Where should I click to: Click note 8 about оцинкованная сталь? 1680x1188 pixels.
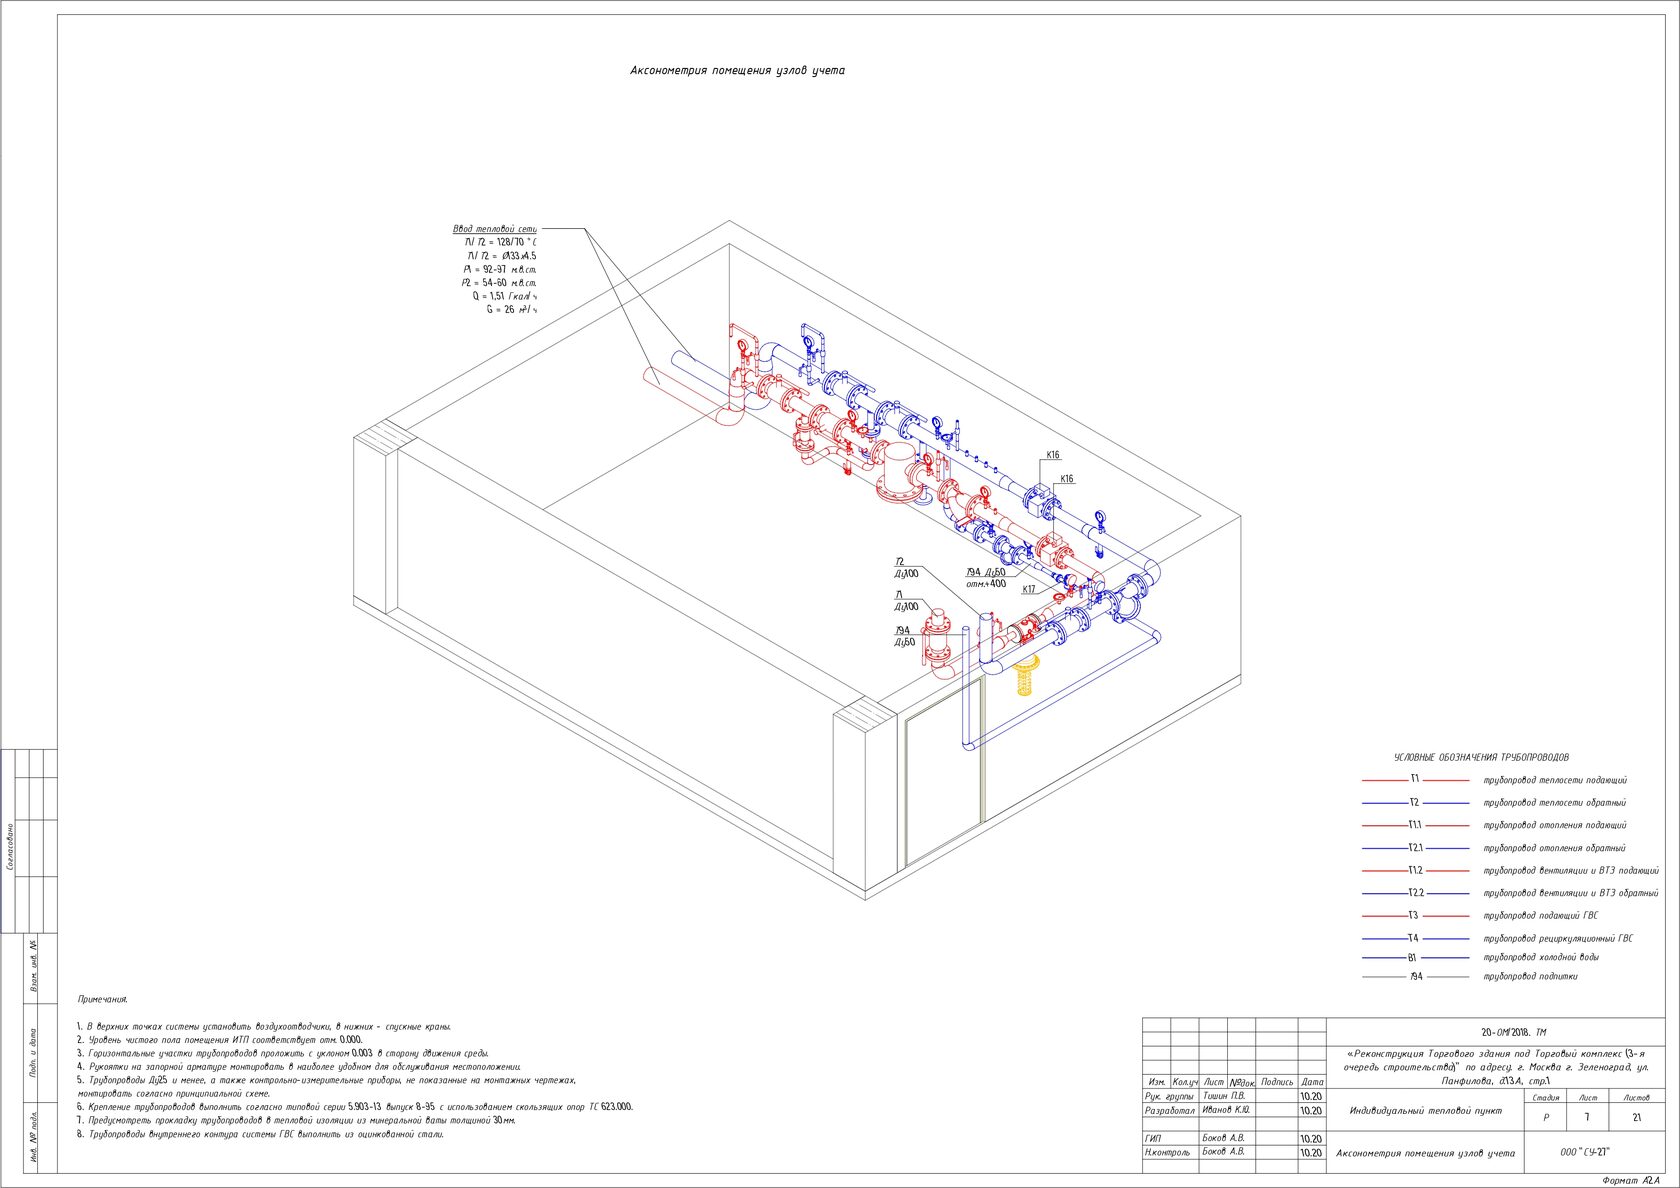[260, 1135]
